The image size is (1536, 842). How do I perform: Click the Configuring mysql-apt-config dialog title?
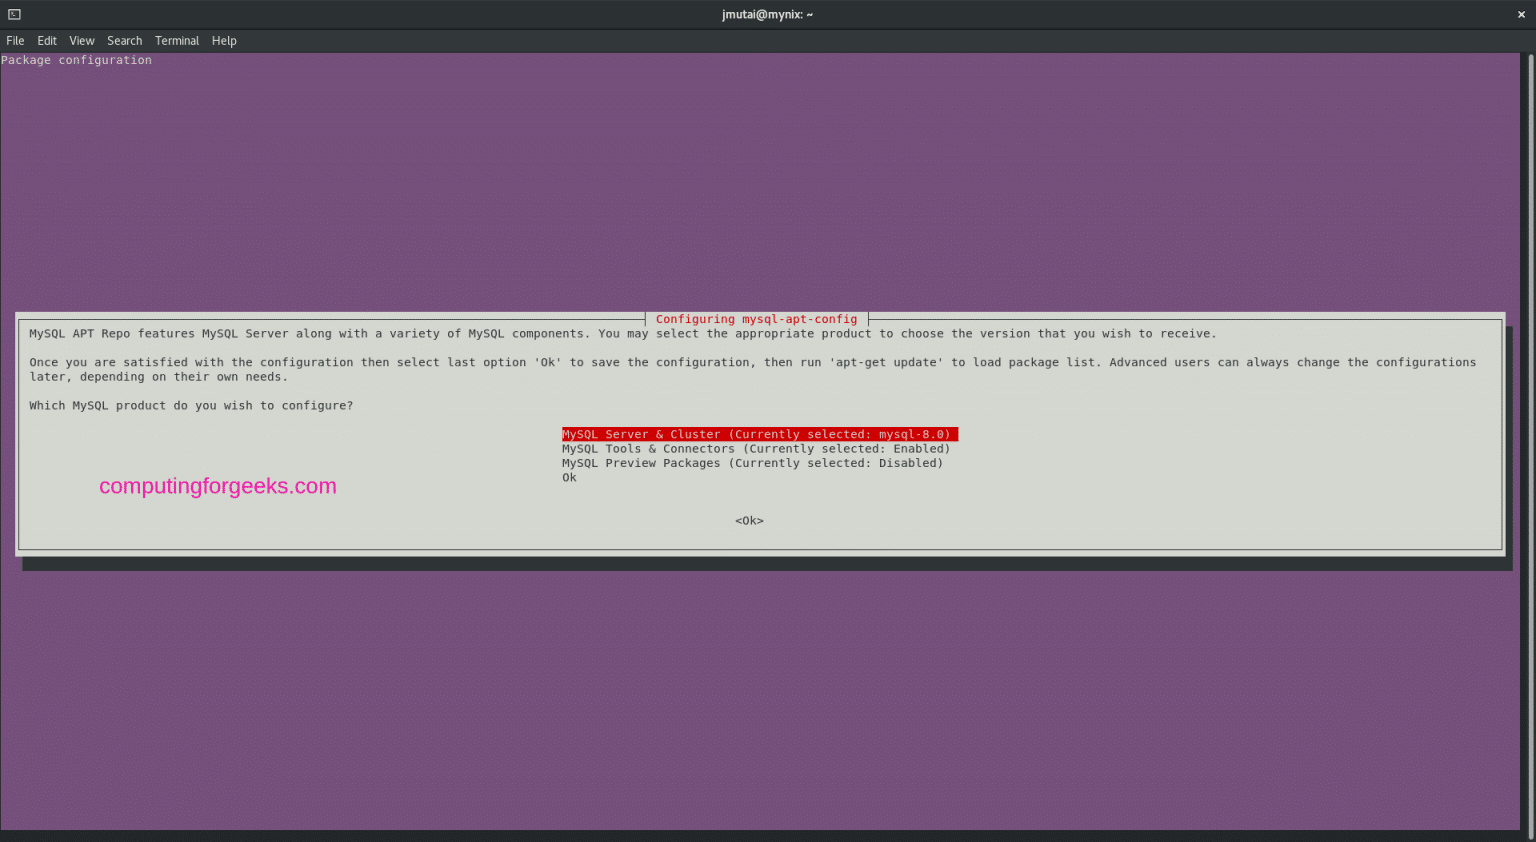click(x=756, y=319)
